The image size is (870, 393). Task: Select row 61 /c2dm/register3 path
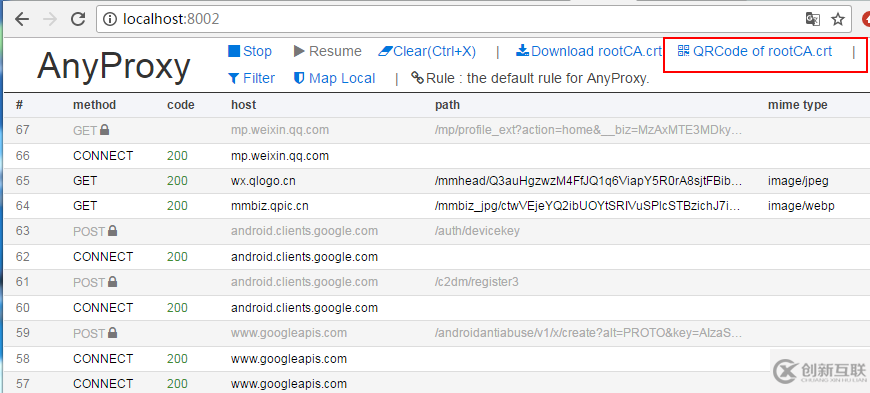pos(477,282)
